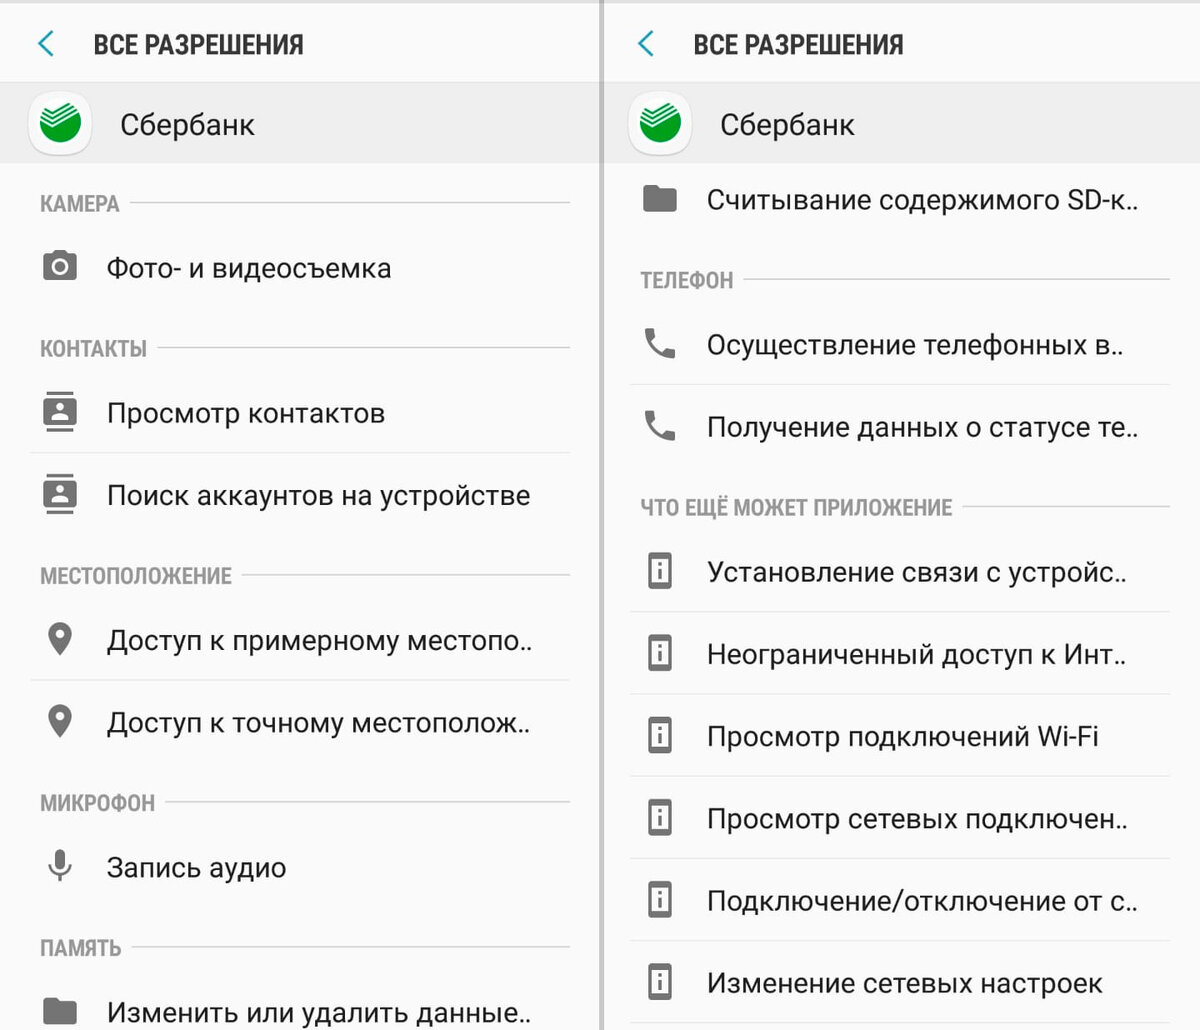Tap folder icon beside Считывание содержимого SD-к..
Screen dimensions: 1200x1030
660,199
